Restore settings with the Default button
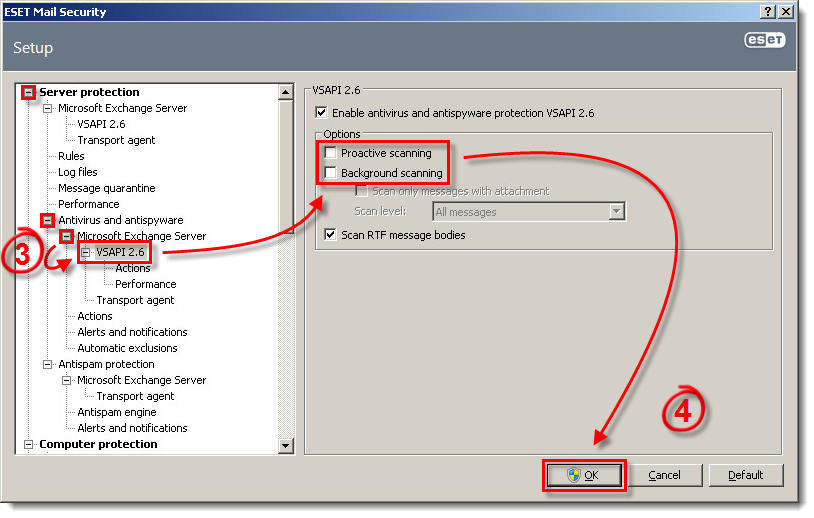This screenshot has width=814, height=518. tap(745, 475)
